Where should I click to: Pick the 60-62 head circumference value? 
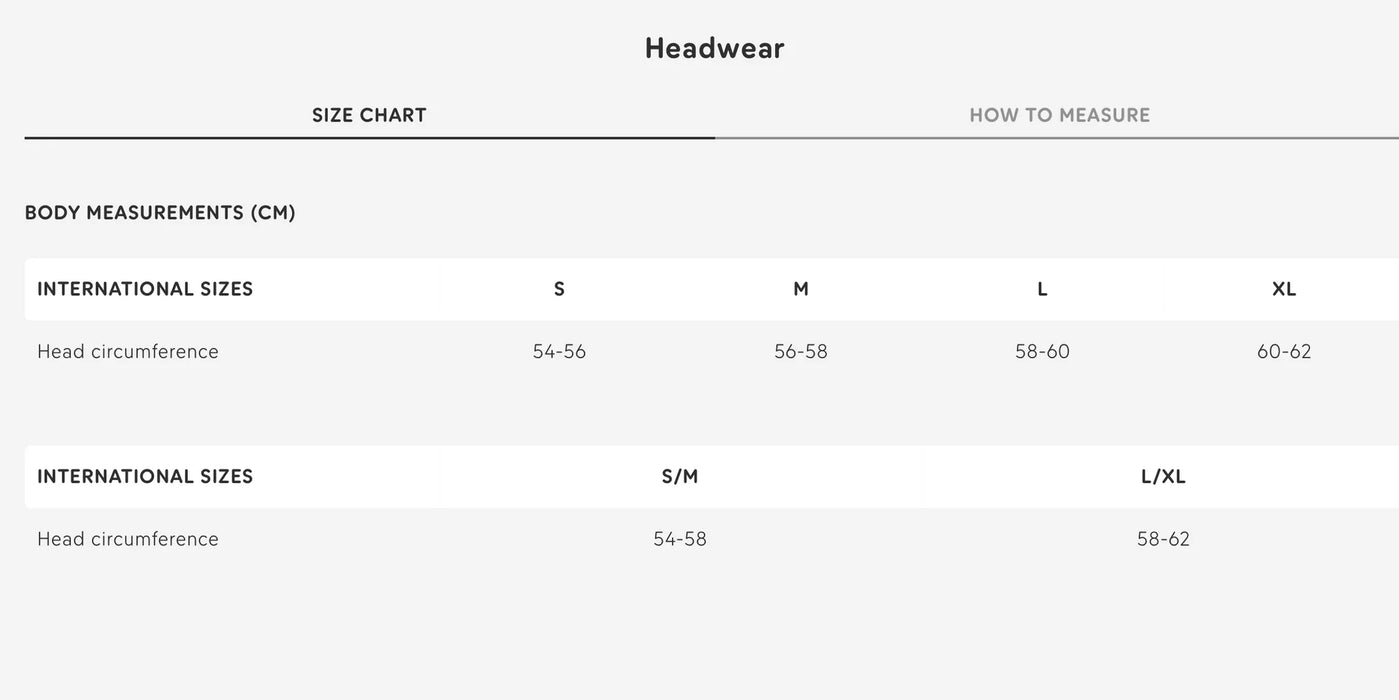tap(1284, 352)
